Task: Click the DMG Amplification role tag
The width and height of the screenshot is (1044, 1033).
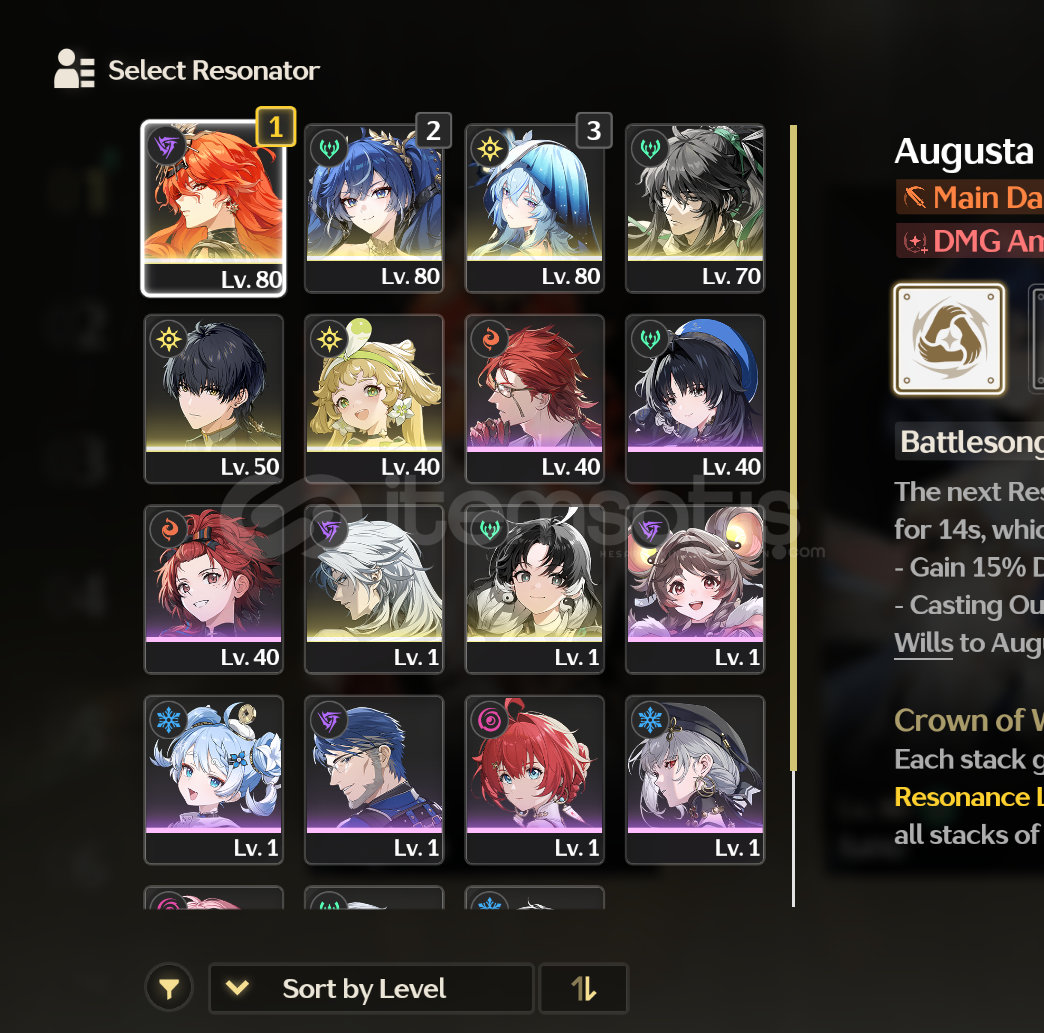Action: pos(971,240)
